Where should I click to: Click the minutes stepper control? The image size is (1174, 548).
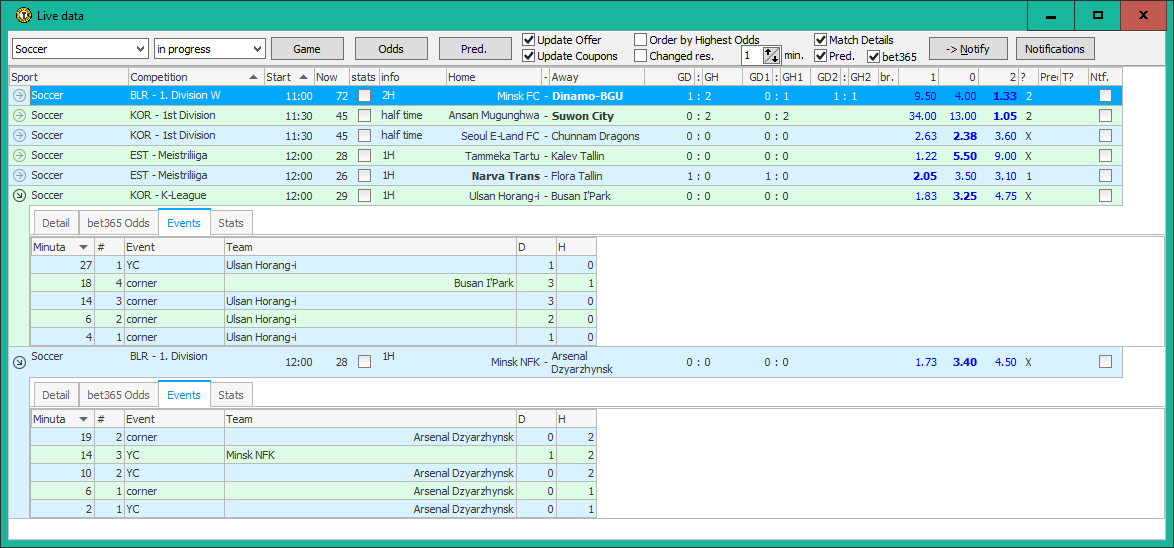pyautogui.click(x=771, y=56)
